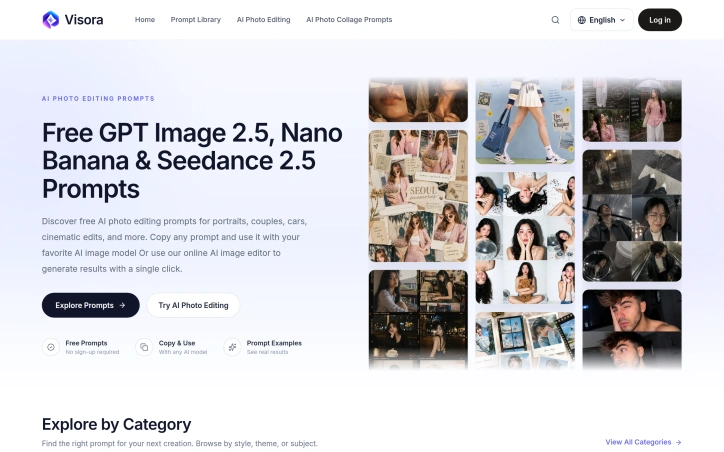Viewport: 724px width, 452px height.
Task: Click the Prompt Examples label
Action: pyautogui.click(x=274, y=343)
